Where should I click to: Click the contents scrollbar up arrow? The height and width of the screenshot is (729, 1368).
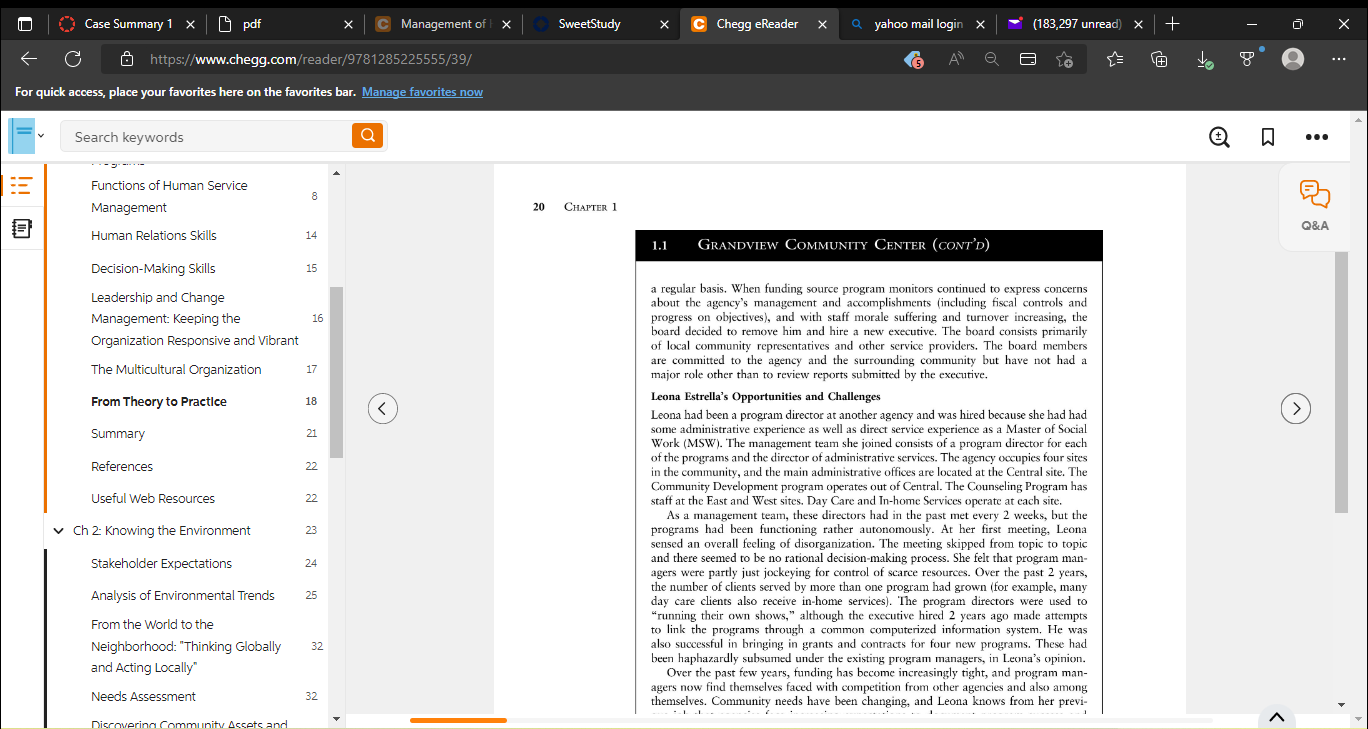point(336,174)
